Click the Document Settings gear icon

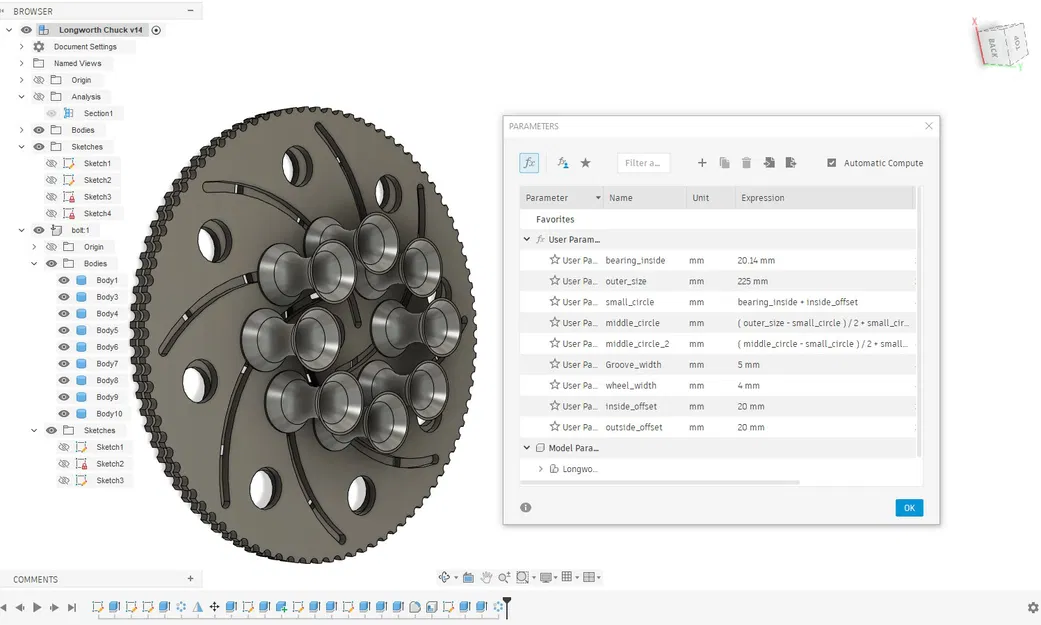[39, 46]
